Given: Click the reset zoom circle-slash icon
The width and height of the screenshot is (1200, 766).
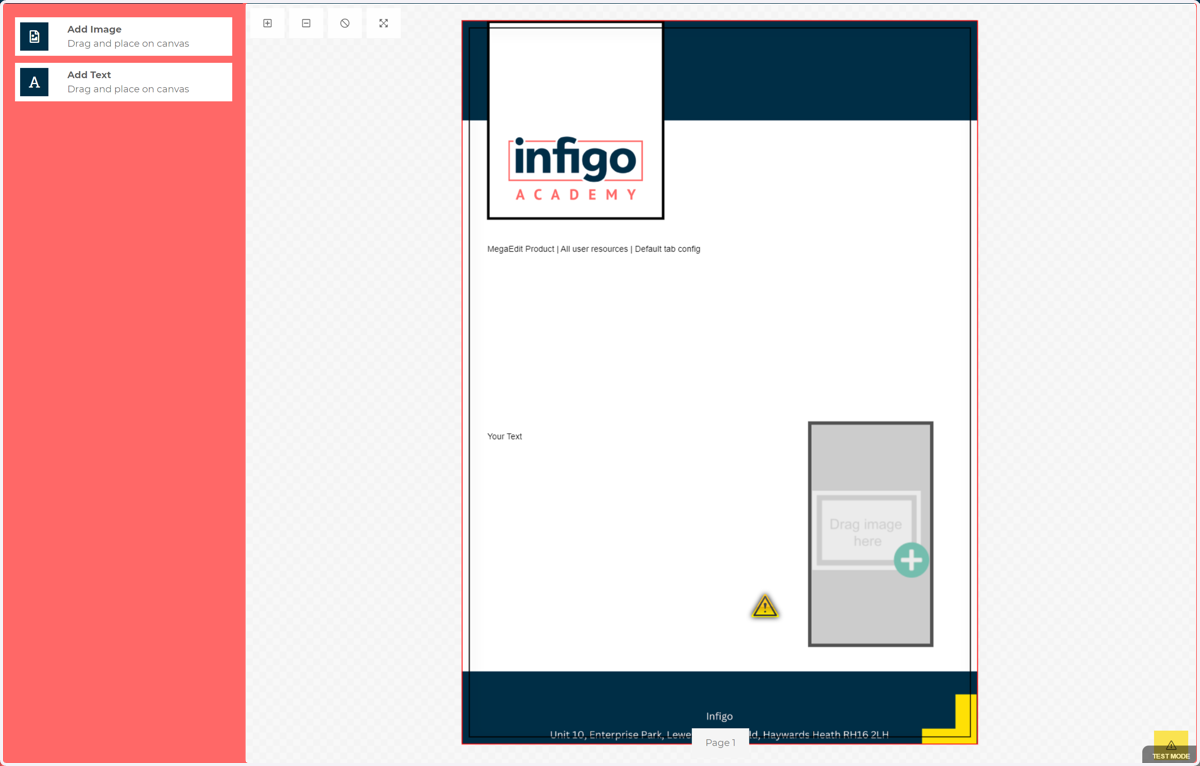Looking at the screenshot, I should 345,23.
